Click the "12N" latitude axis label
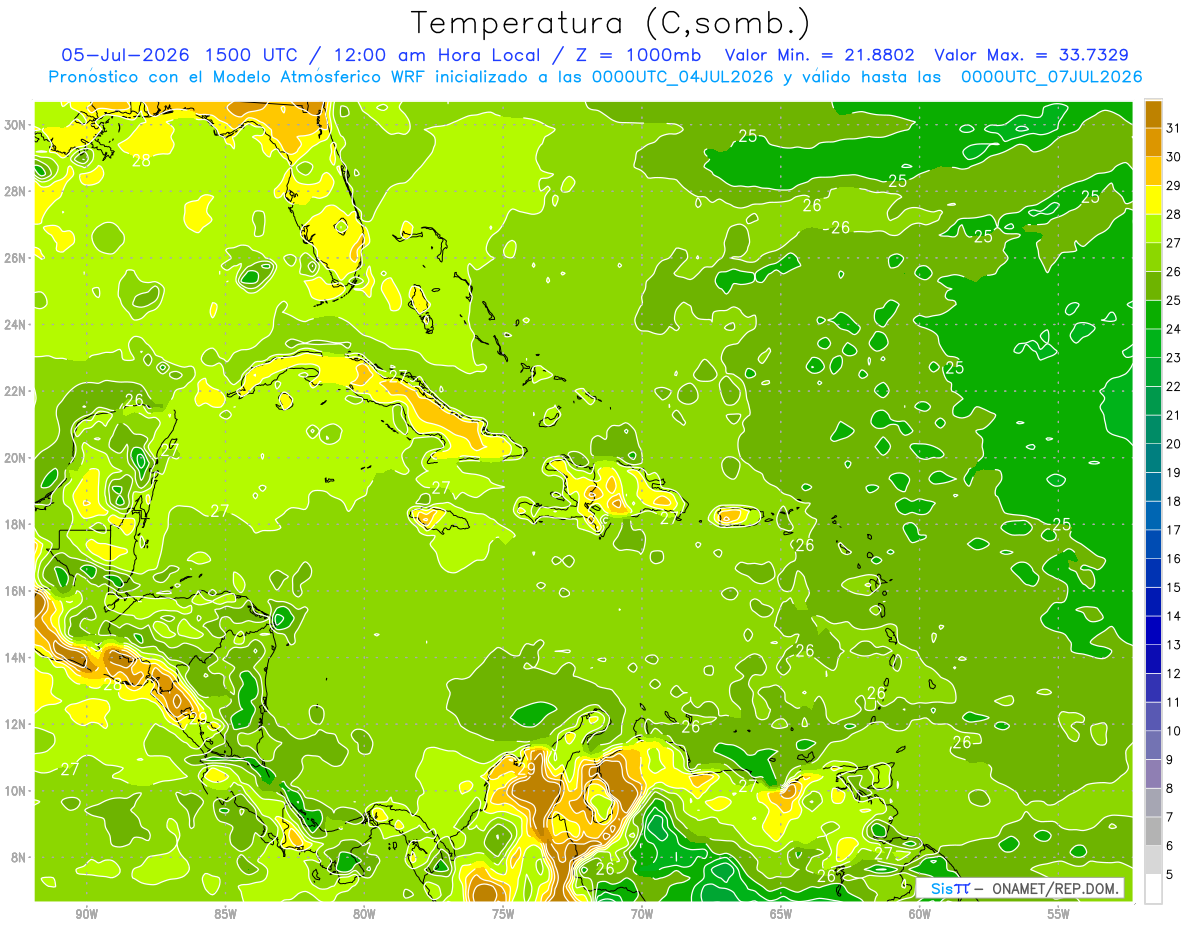 tap(14, 724)
